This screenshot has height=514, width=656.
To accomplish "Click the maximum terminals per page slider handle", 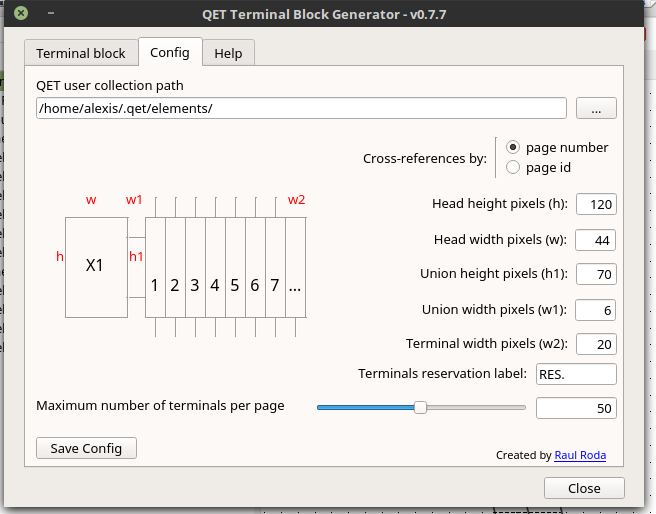I will (421, 407).
